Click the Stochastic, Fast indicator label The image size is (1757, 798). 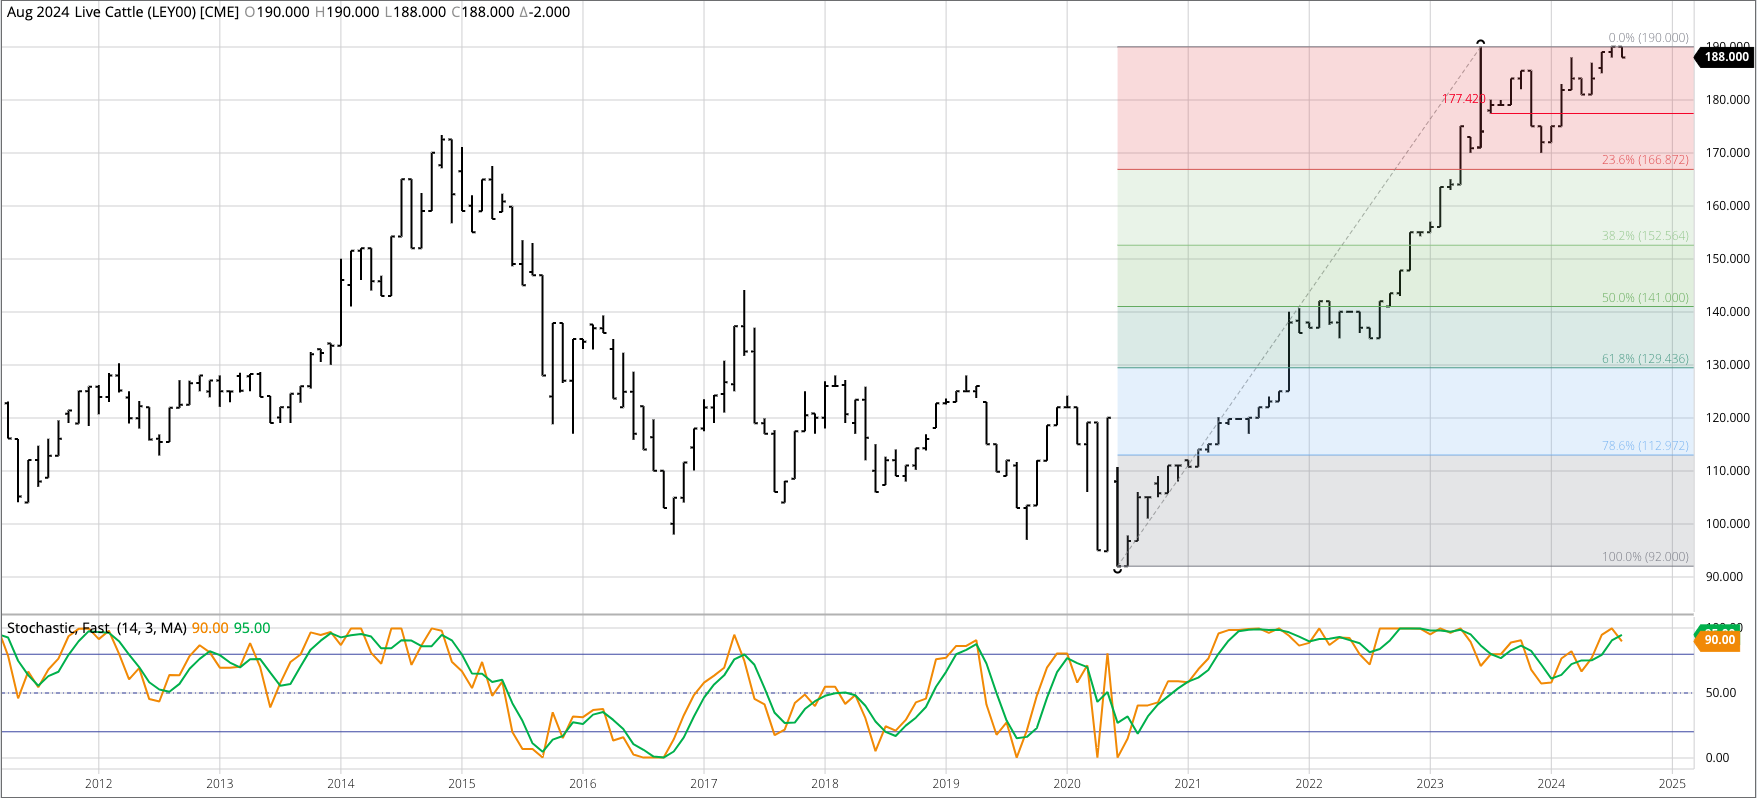[x=58, y=628]
